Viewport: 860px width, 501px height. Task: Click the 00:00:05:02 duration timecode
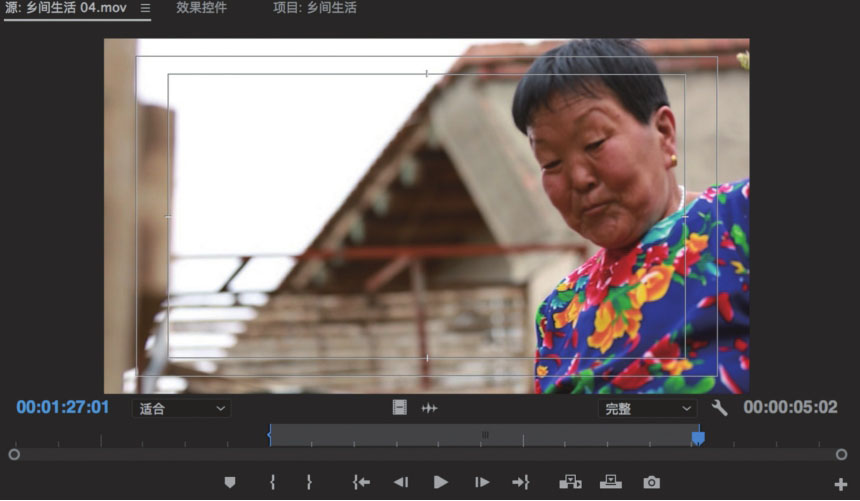[x=790, y=407]
